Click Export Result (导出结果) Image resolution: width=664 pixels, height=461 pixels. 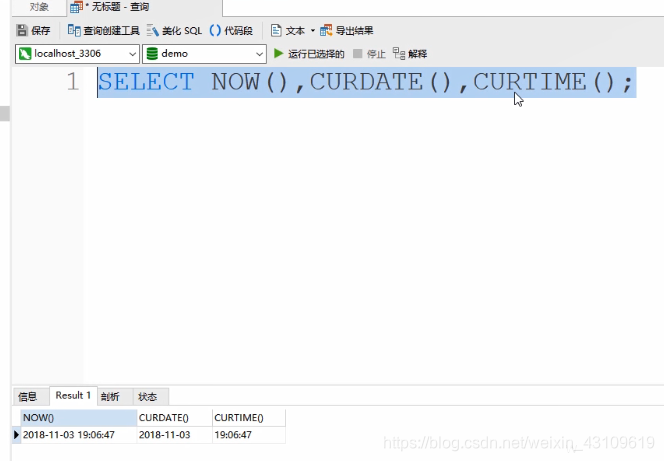(347, 30)
